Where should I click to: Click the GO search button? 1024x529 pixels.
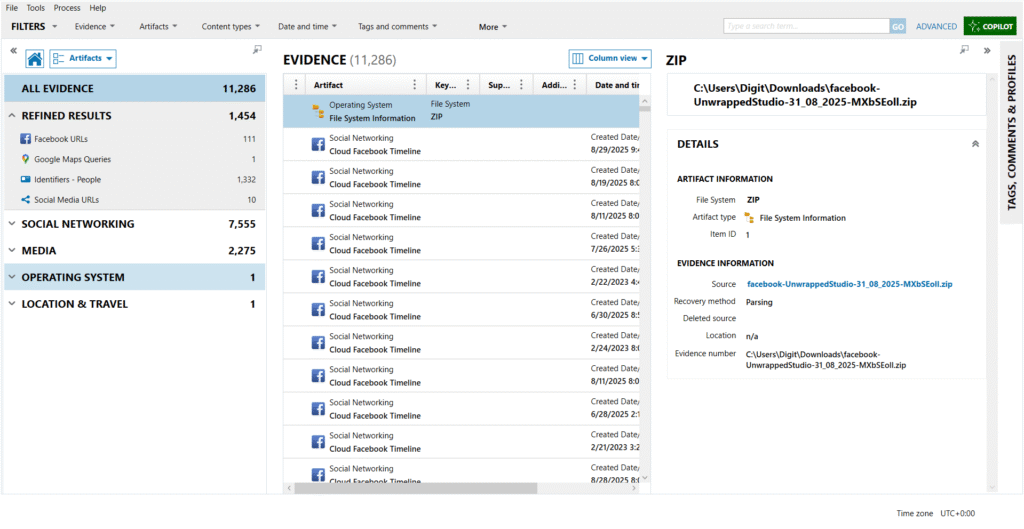coord(898,26)
